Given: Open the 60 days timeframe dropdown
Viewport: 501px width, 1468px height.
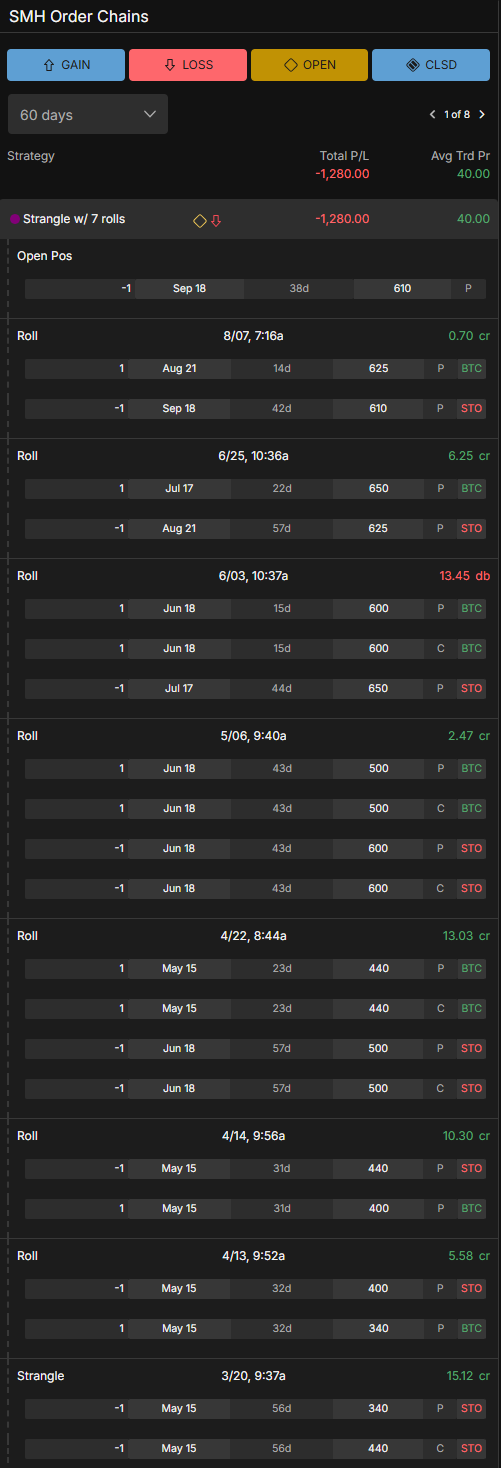Looking at the screenshot, I should click(88, 115).
